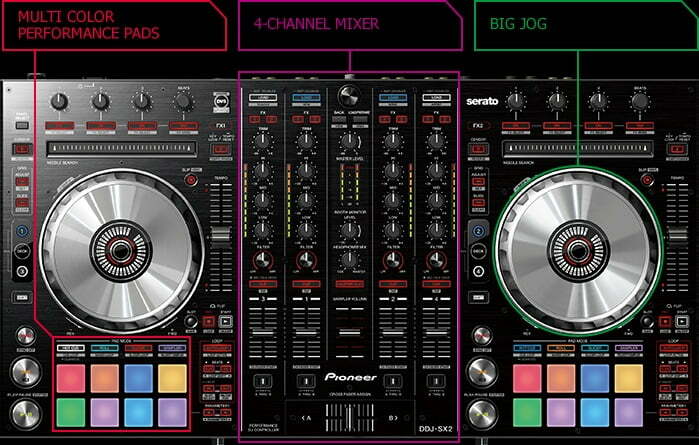699x445 pixels.
Task: Click the LOAD button on mixer channel 3
Action: (x=263, y=98)
